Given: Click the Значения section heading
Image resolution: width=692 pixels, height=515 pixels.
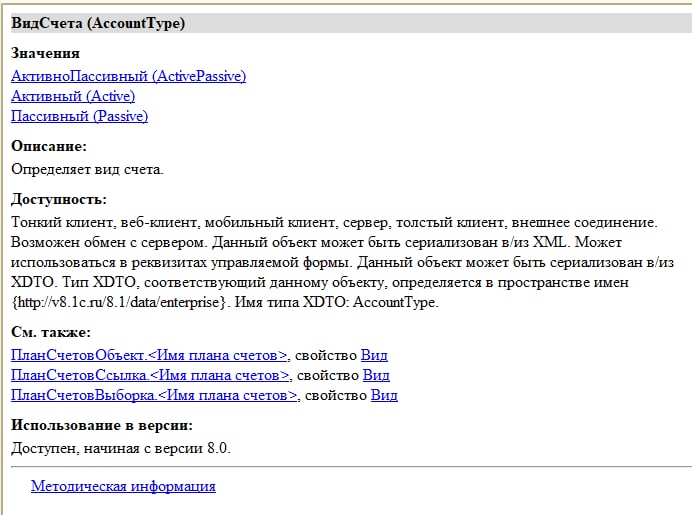Looking at the screenshot, I should pos(45,53).
